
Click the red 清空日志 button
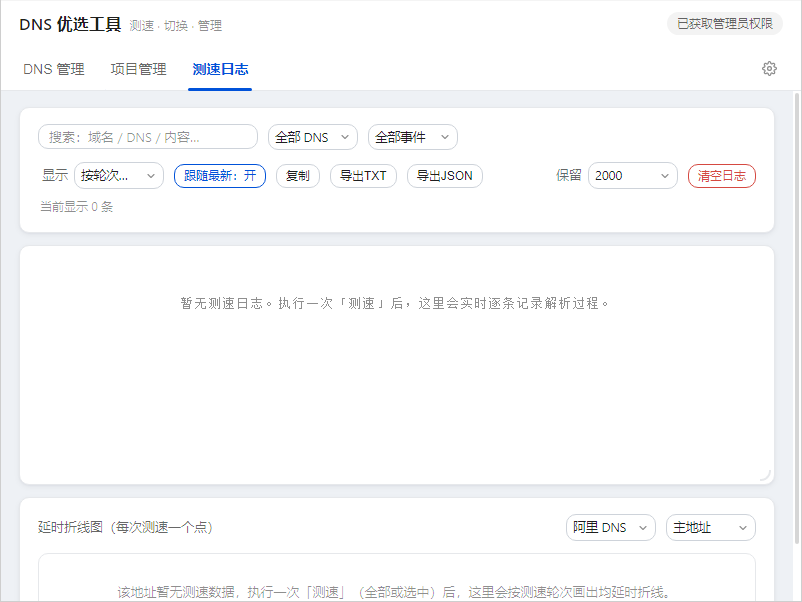(722, 176)
